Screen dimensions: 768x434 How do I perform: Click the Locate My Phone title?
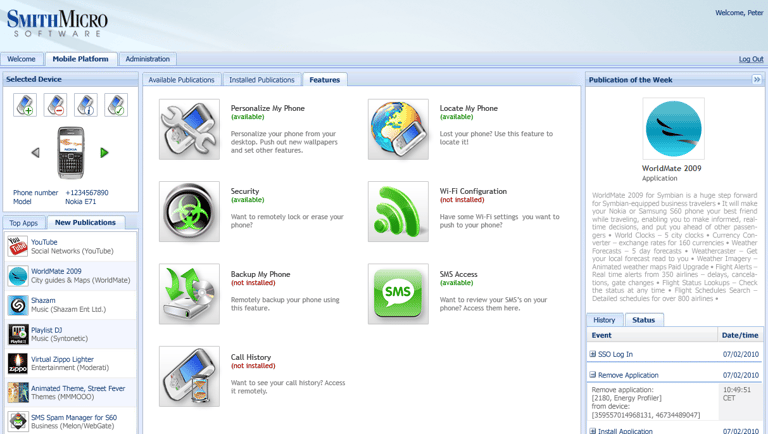click(x=469, y=108)
